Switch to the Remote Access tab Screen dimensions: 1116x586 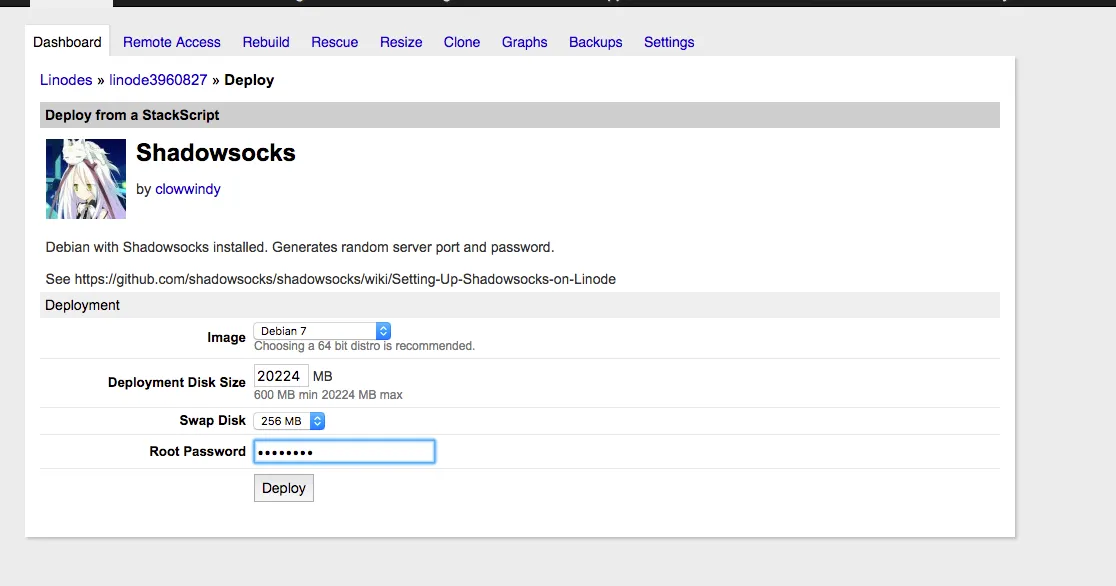pos(172,42)
